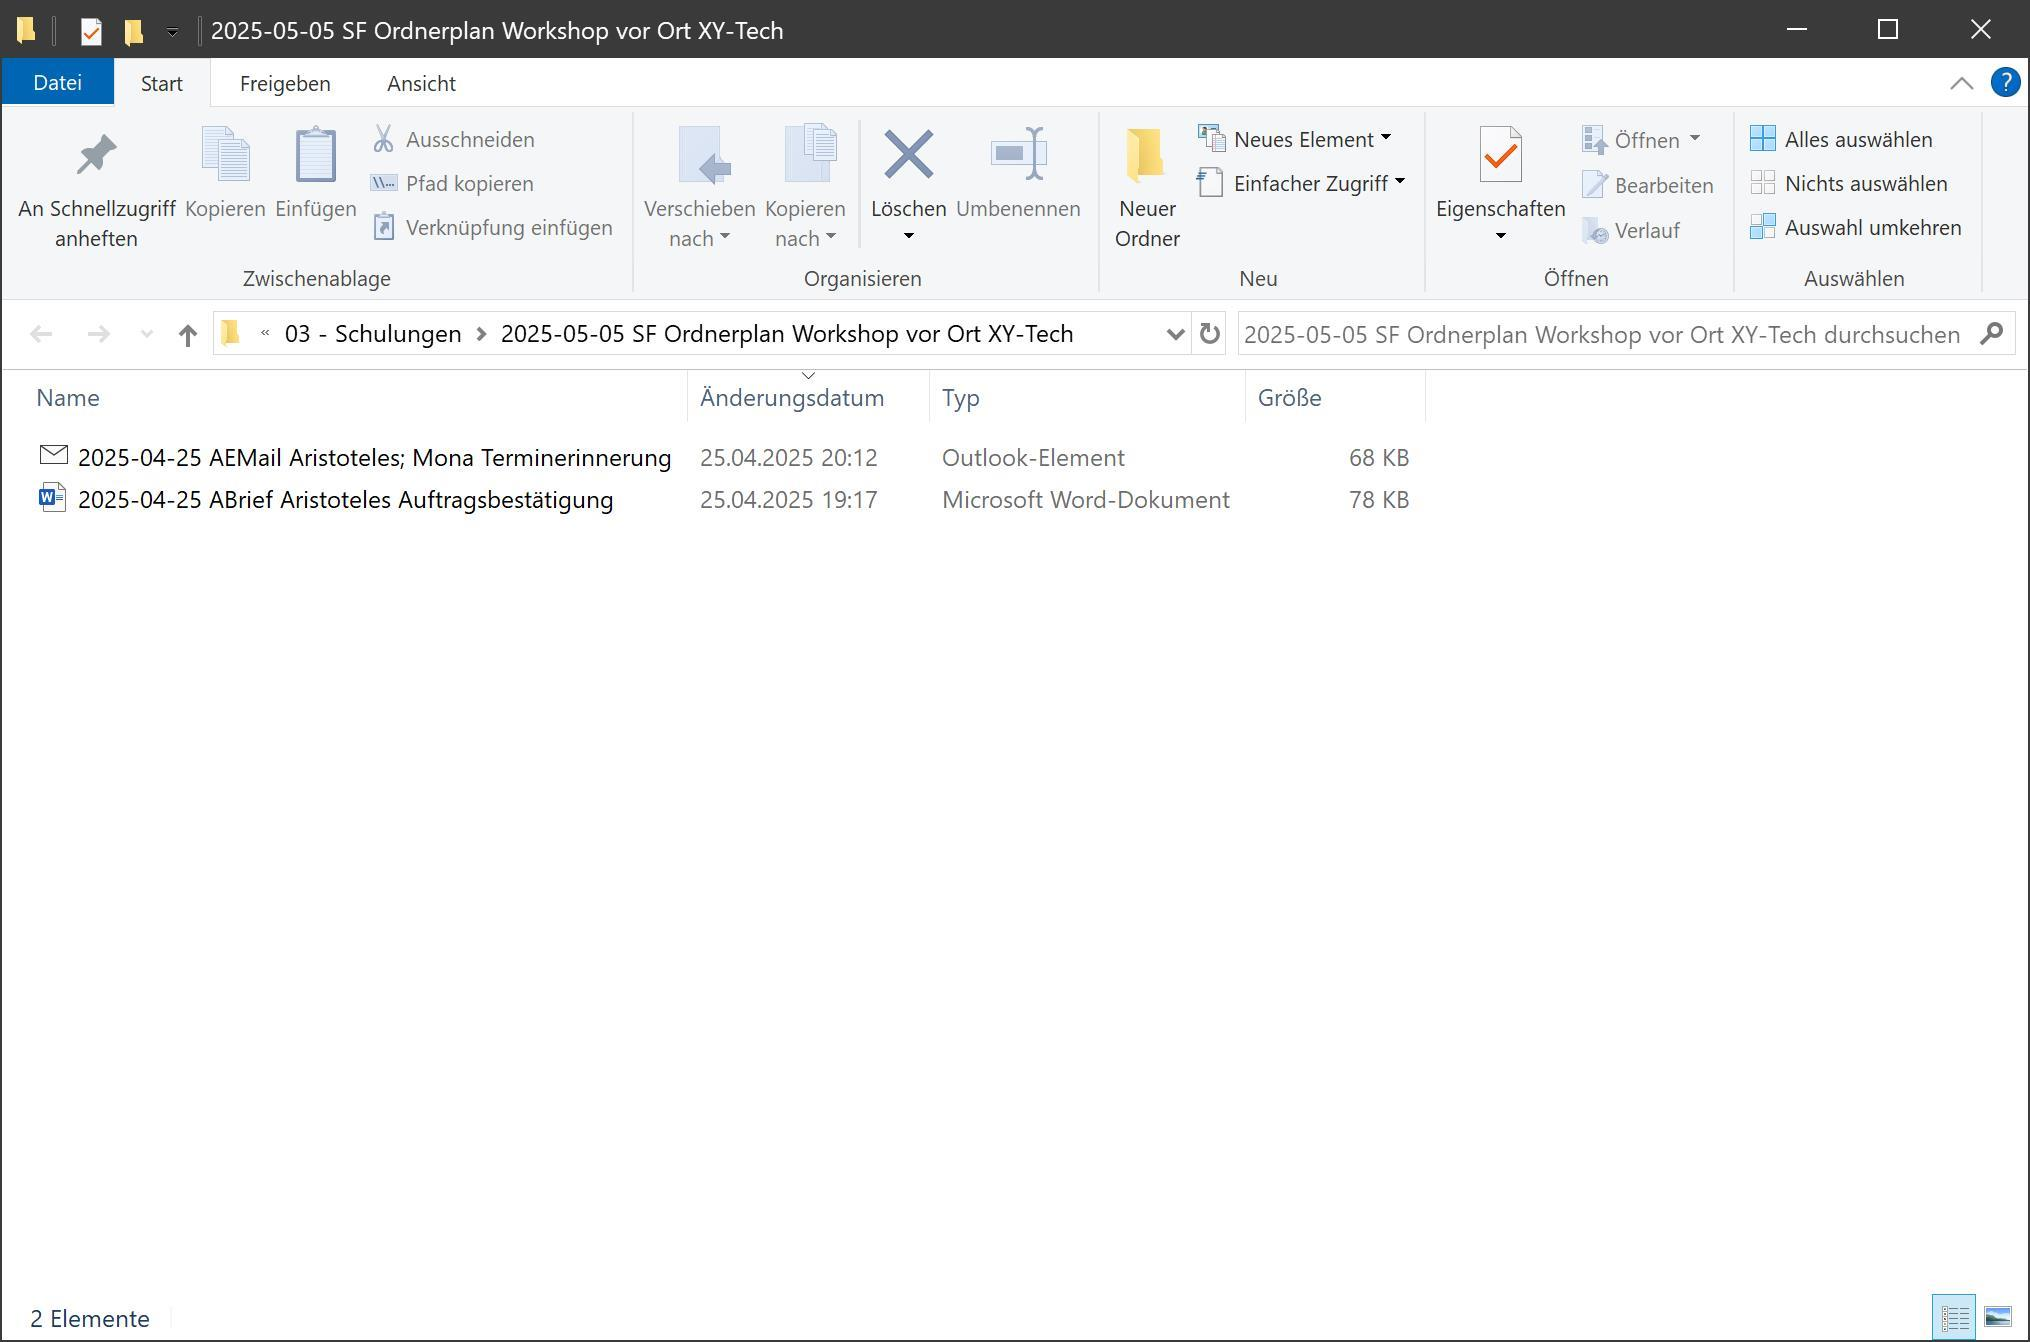Click the 68 KB size cell
The width and height of the screenshot is (2030, 1342).
[1378, 457]
